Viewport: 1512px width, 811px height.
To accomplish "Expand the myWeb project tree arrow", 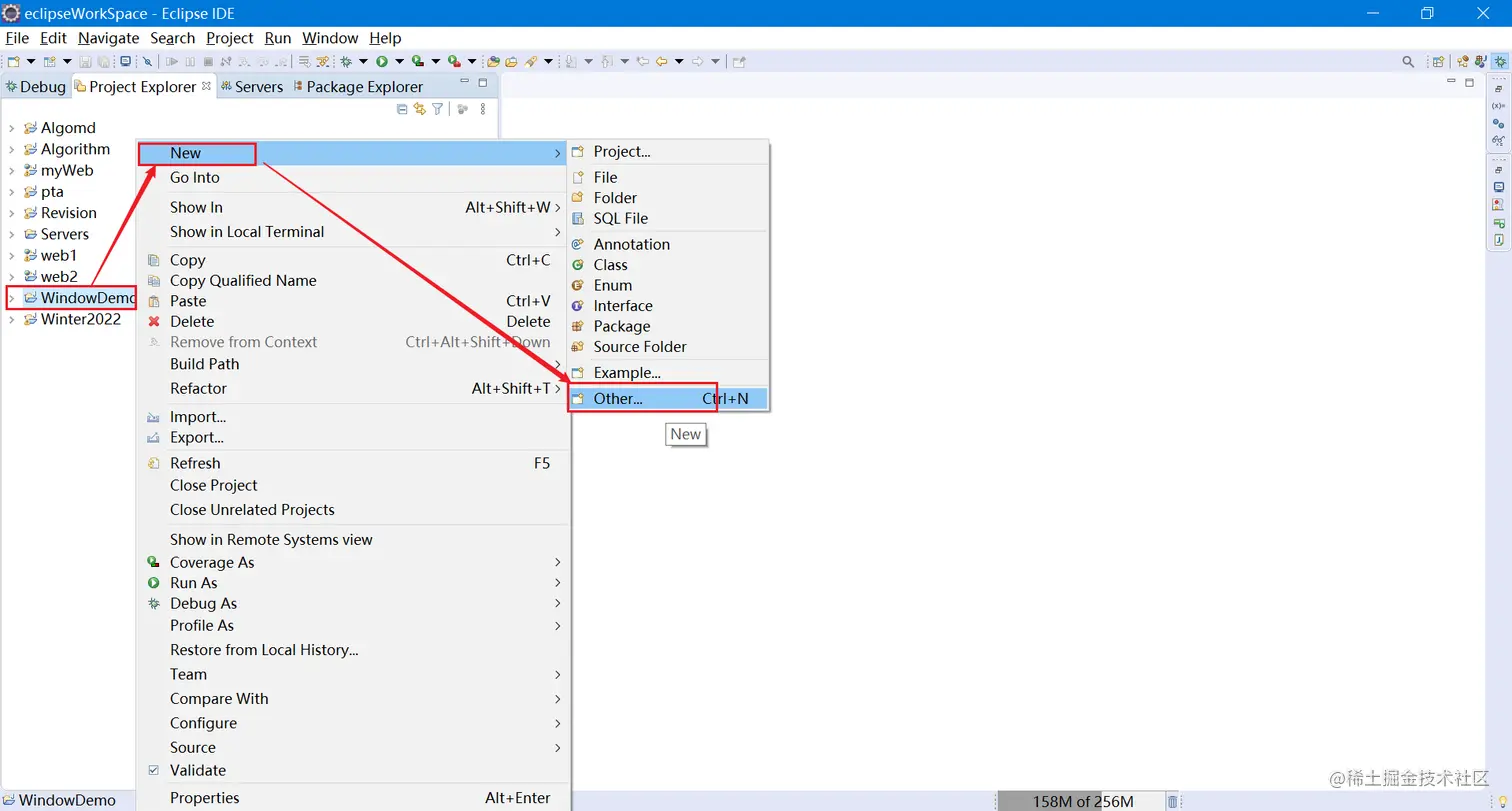I will click(12, 171).
